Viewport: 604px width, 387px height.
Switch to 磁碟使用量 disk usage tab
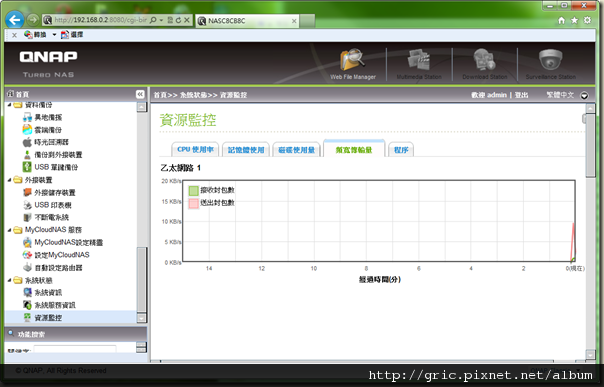click(x=296, y=150)
